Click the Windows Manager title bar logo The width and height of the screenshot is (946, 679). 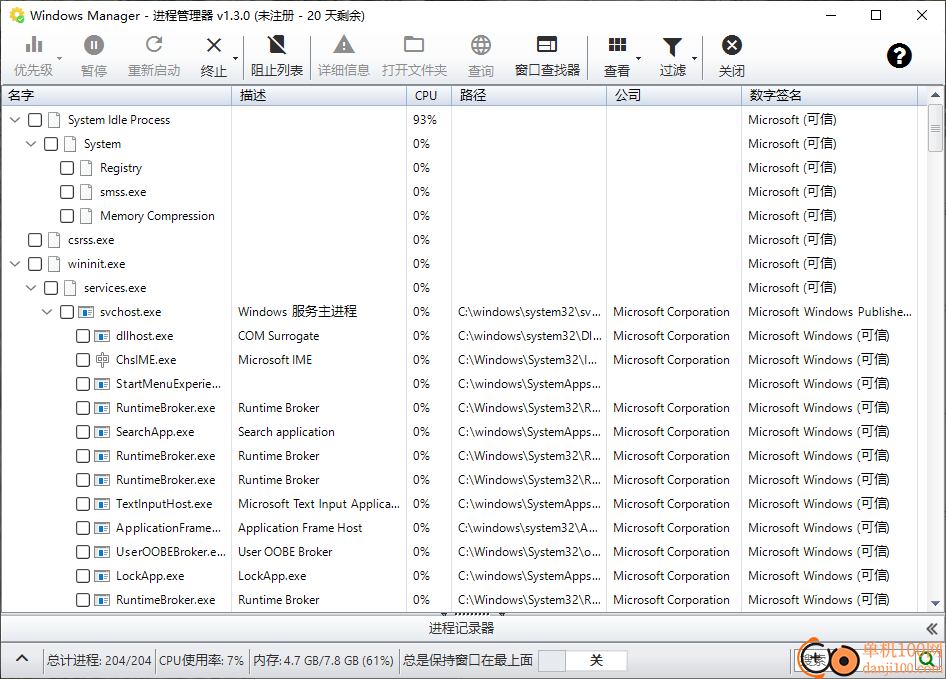click(x=17, y=15)
